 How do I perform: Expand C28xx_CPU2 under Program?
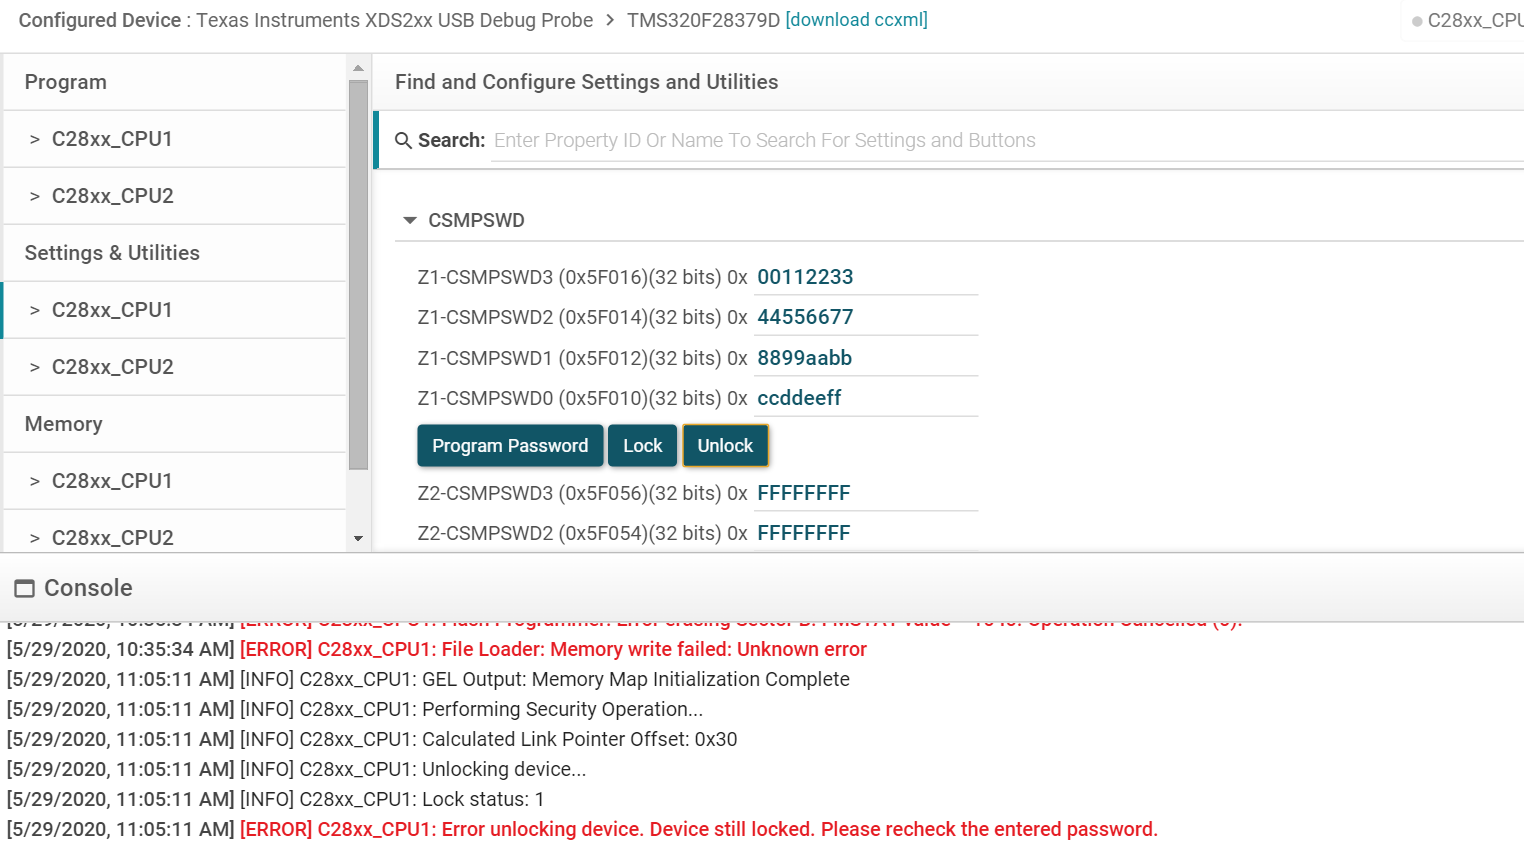(x=112, y=196)
